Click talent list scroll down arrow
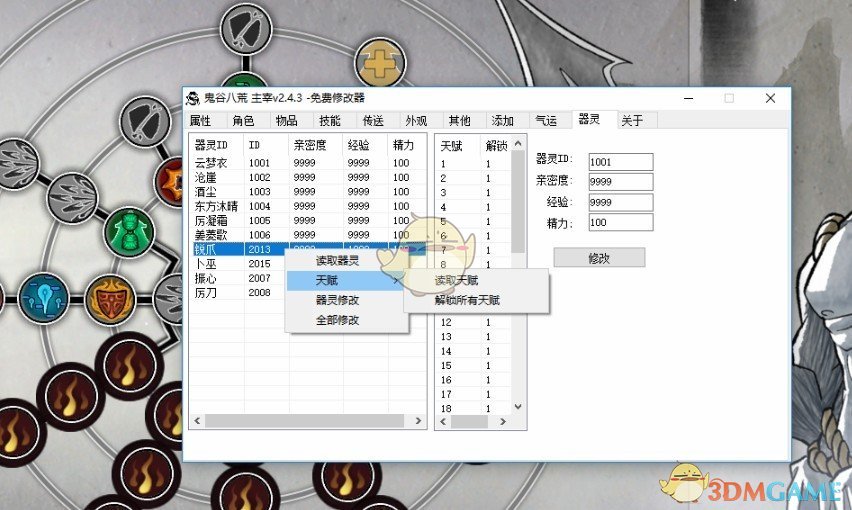This screenshot has height=510, width=852. coord(518,406)
